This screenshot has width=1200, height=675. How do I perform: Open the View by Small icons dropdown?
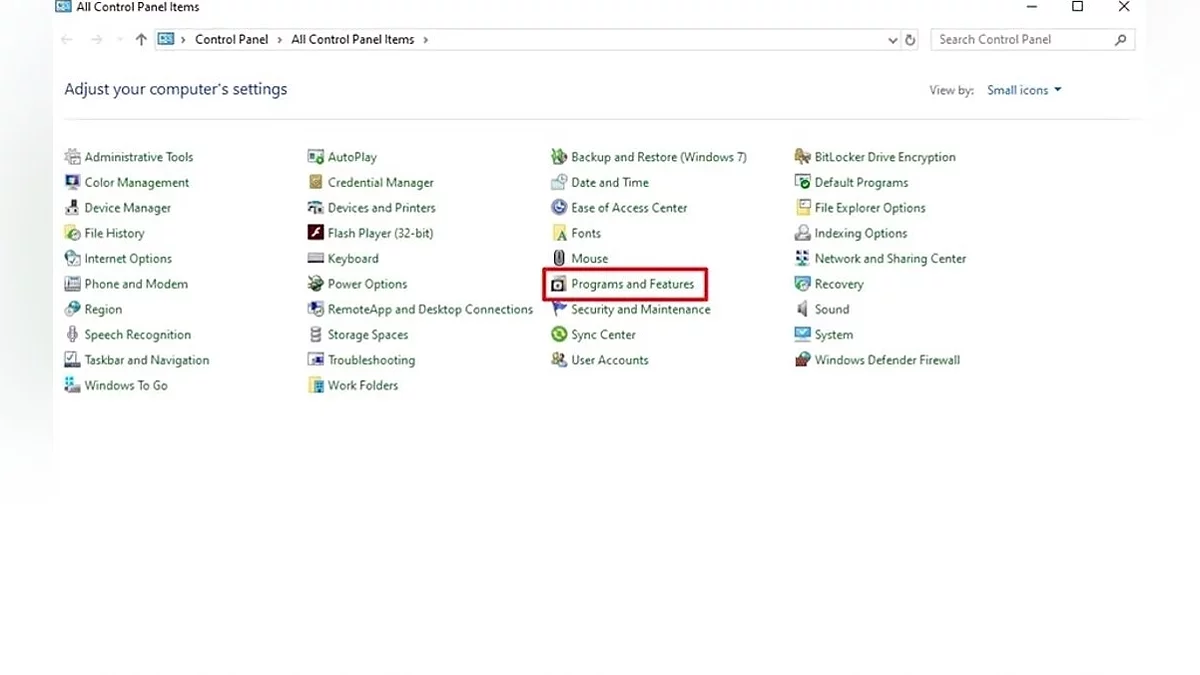pos(1024,90)
